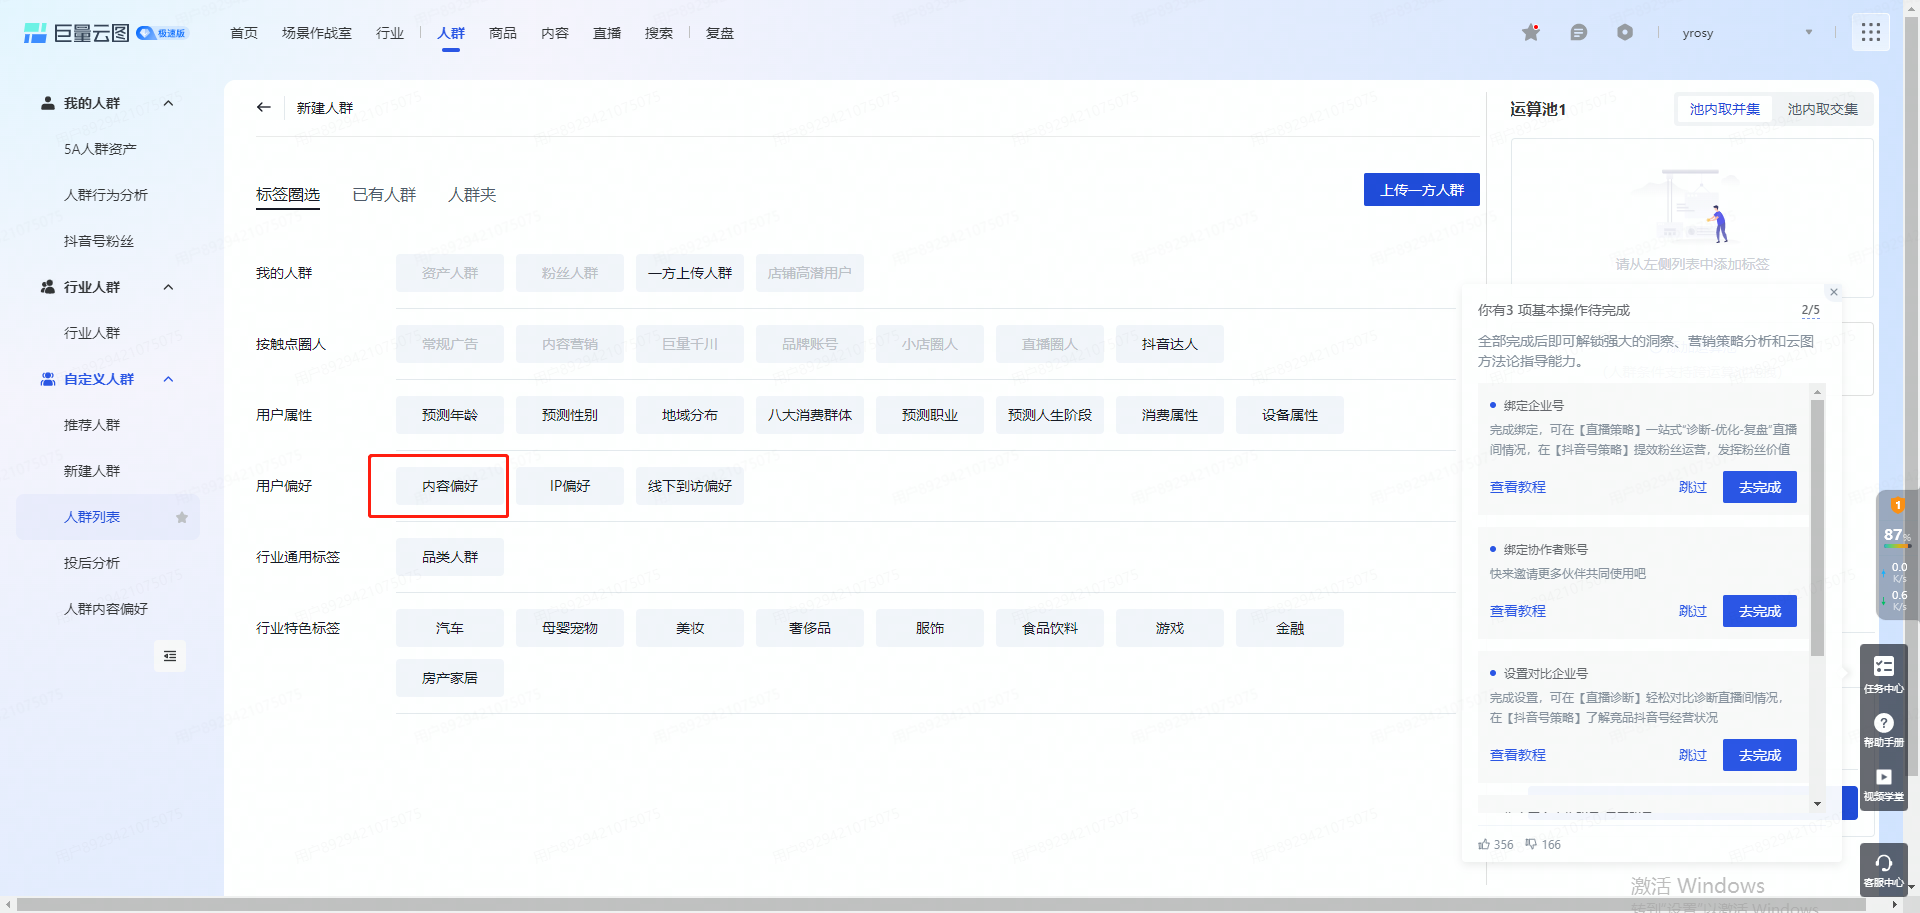Open 查看教程 for 设置对比企业号
The width and height of the screenshot is (1920, 913).
point(1518,755)
